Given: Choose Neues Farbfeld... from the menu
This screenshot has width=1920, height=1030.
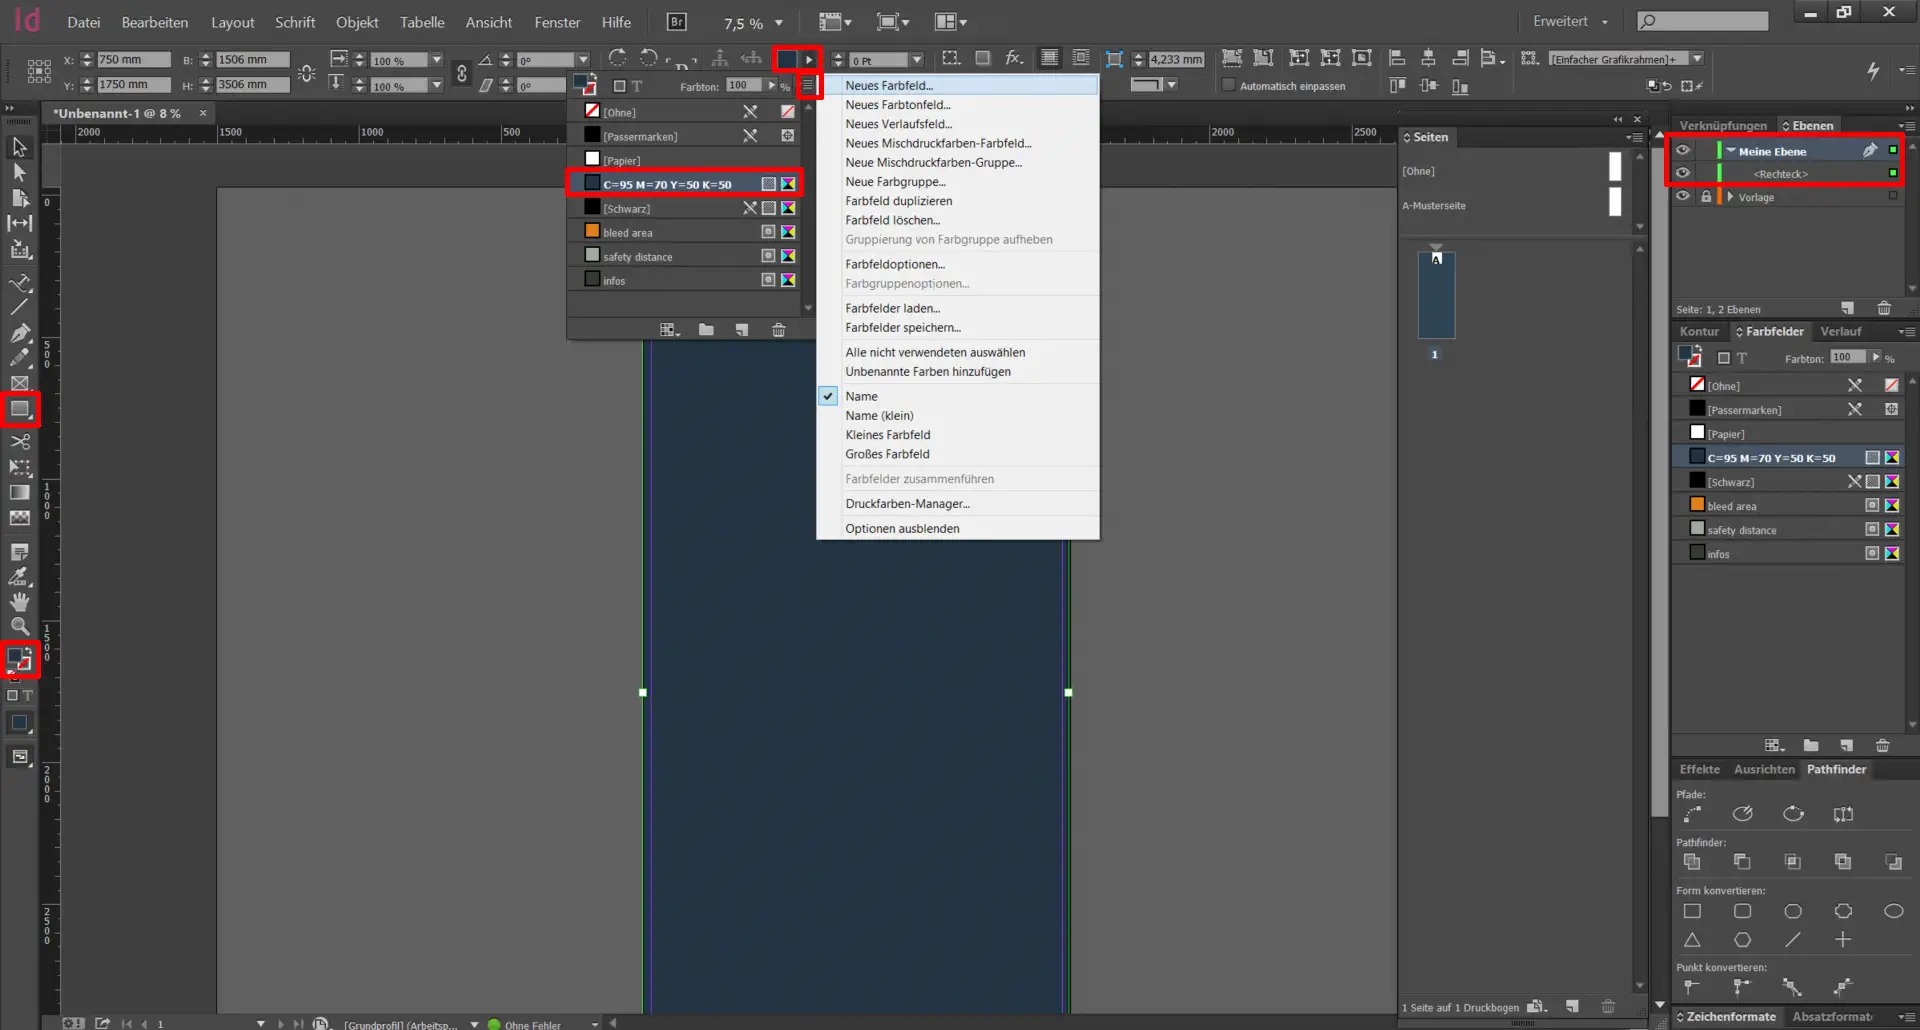Looking at the screenshot, I should point(888,86).
